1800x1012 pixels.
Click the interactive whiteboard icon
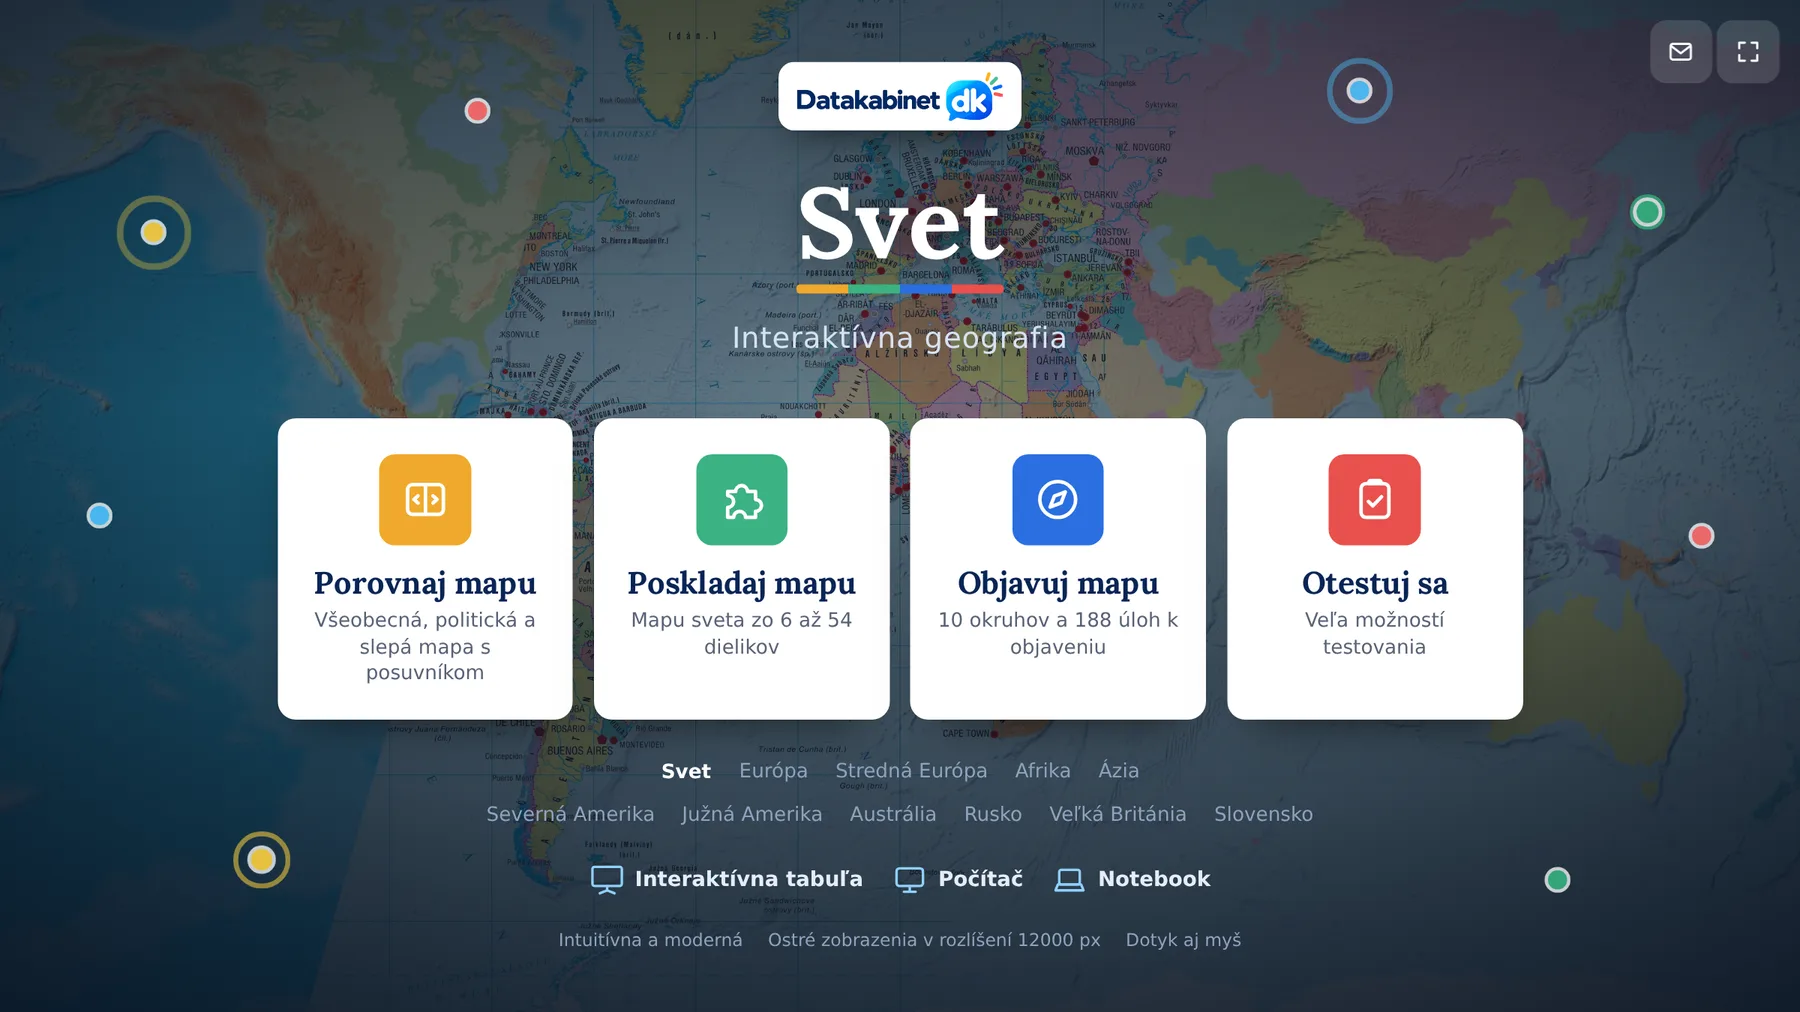point(607,879)
